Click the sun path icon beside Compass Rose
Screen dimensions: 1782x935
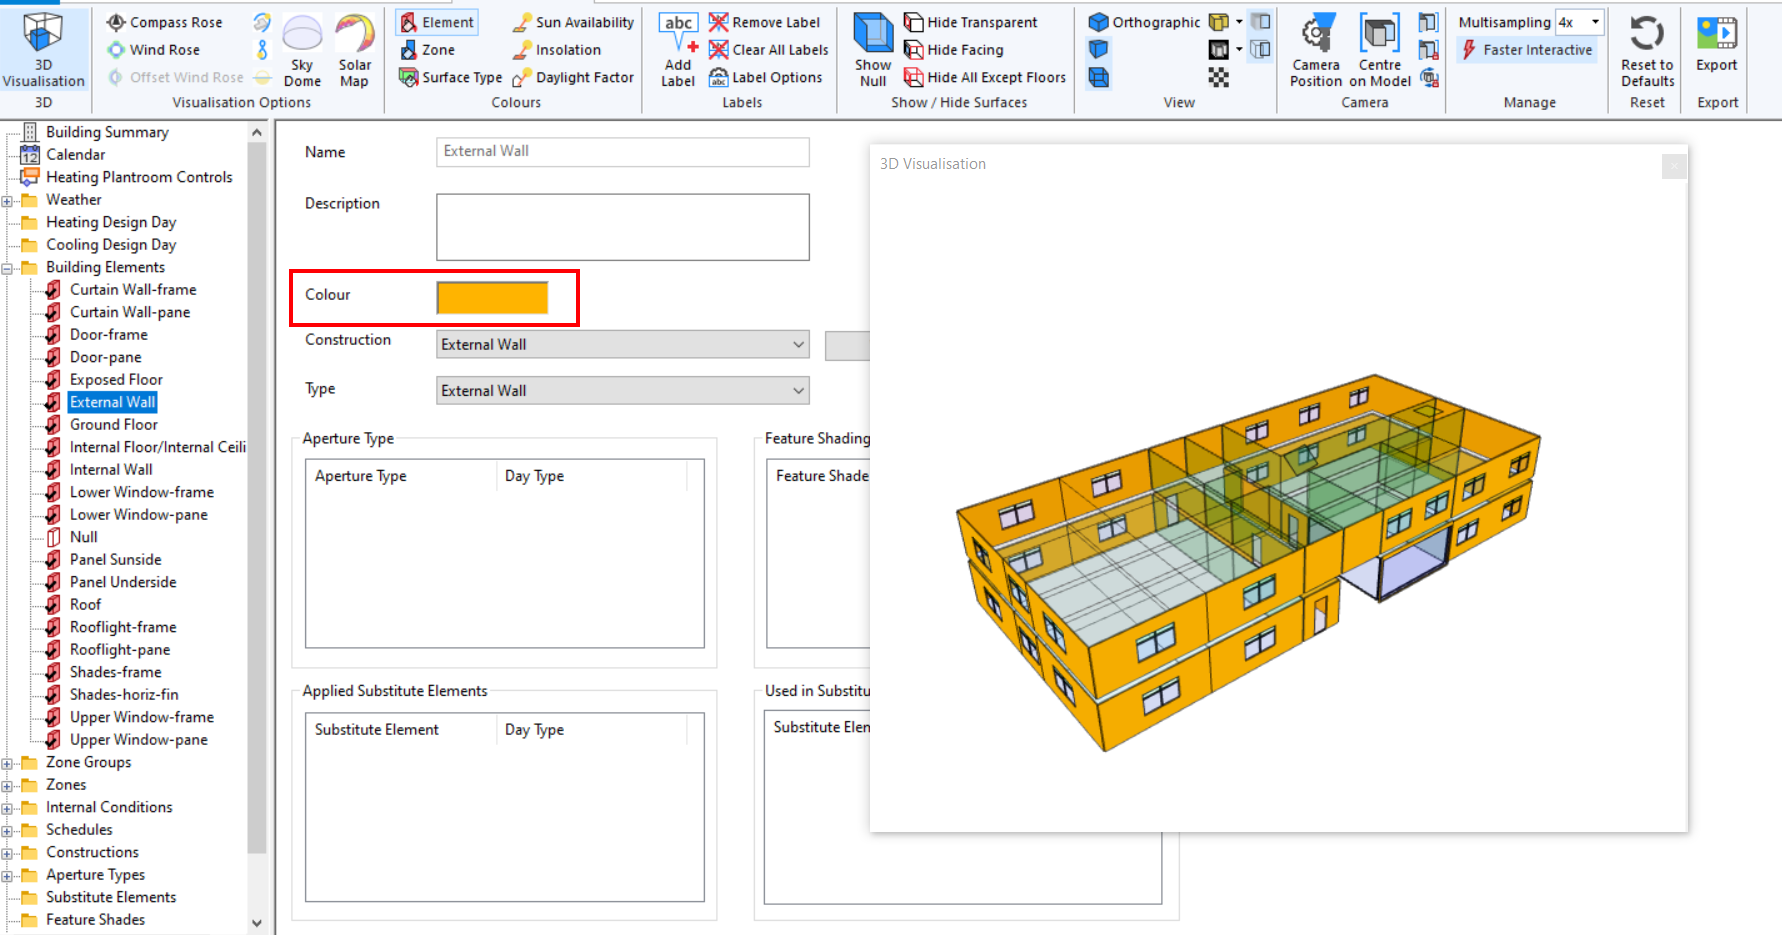coord(262,22)
